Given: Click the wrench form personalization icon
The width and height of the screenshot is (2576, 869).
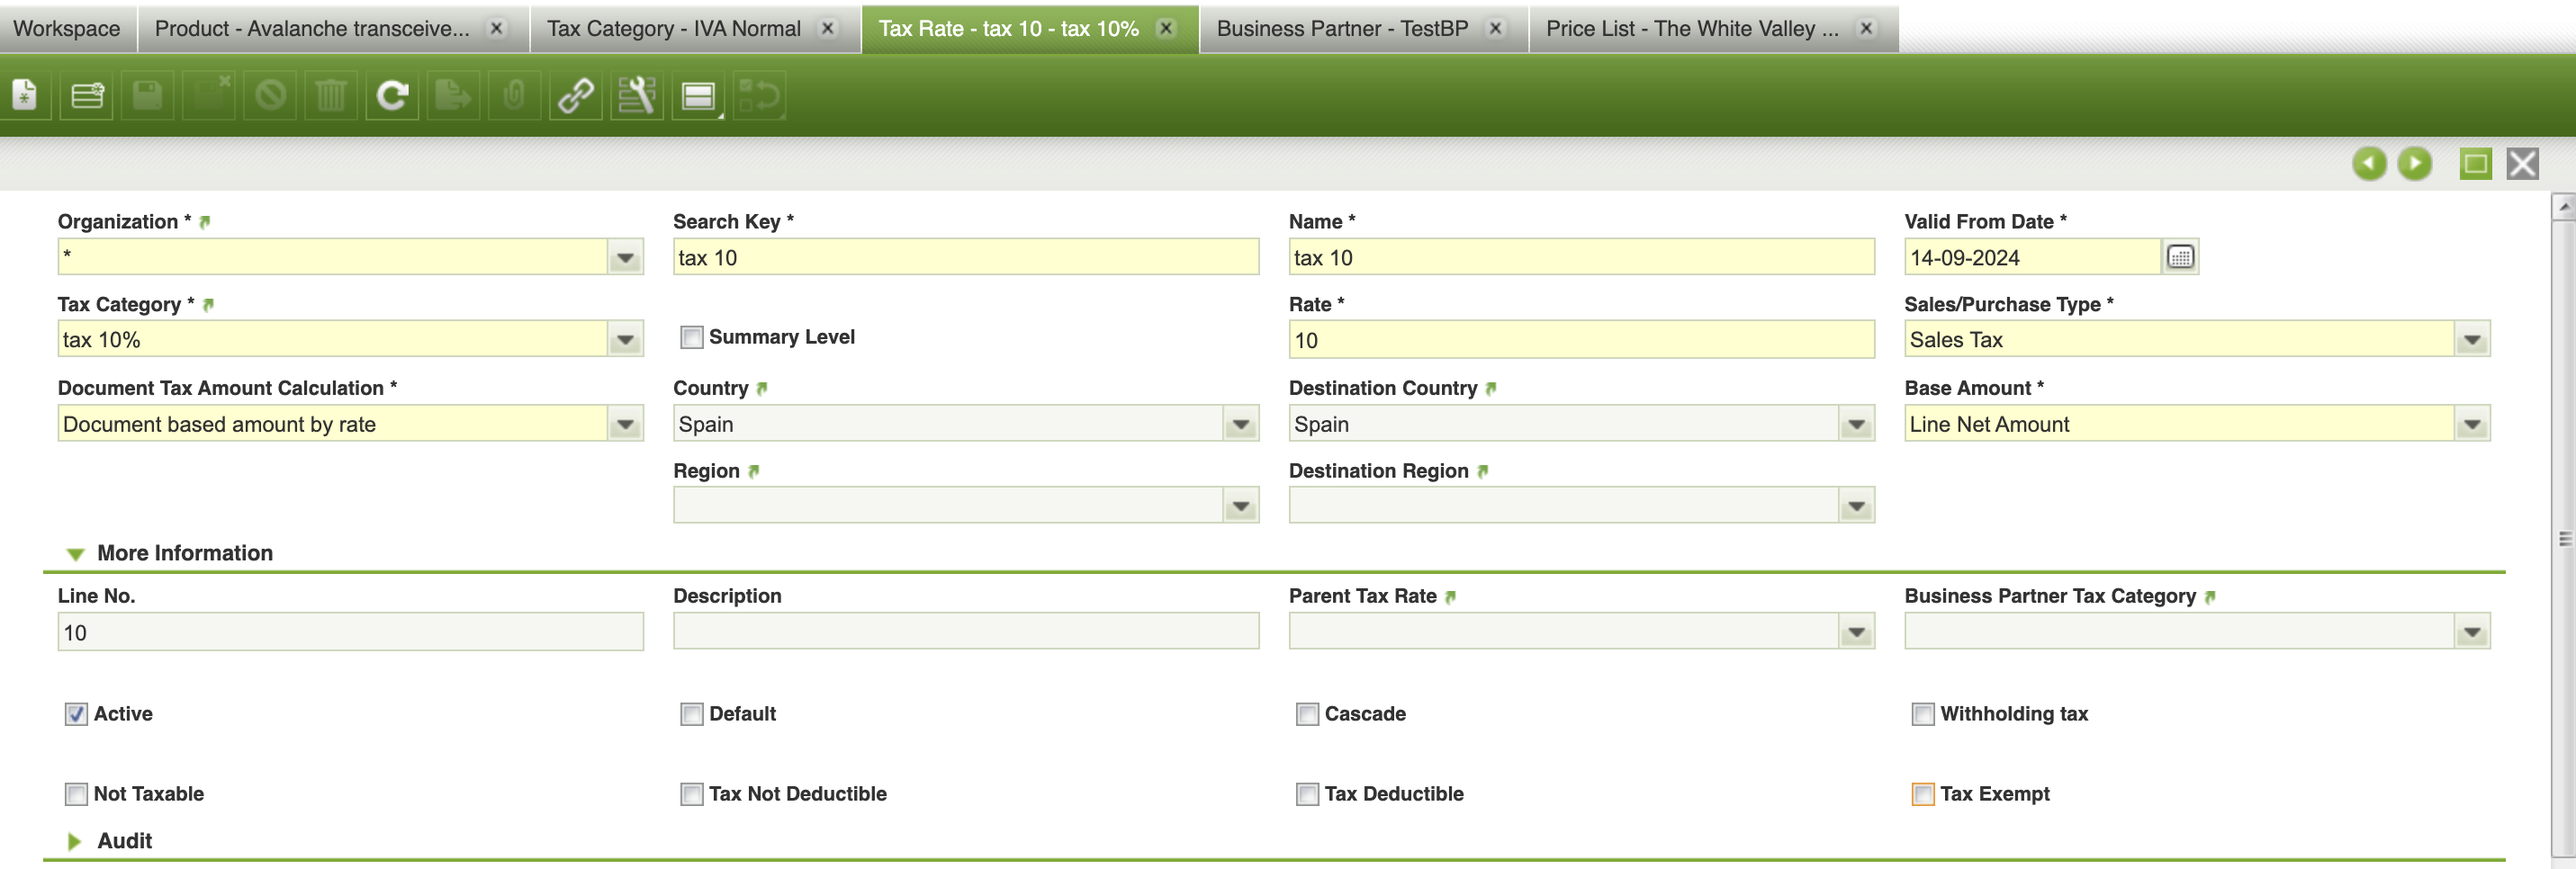Looking at the screenshot, I should coord(637,96).
